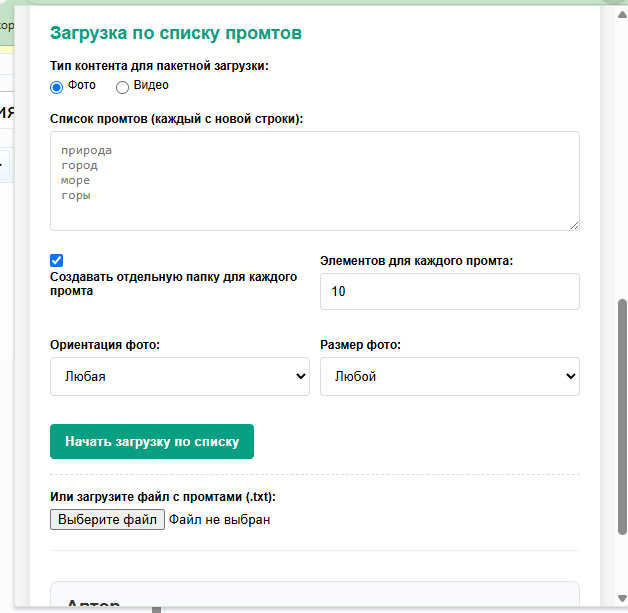Click the "Тип контента для пакетной загрузки" label

(159, 66)
